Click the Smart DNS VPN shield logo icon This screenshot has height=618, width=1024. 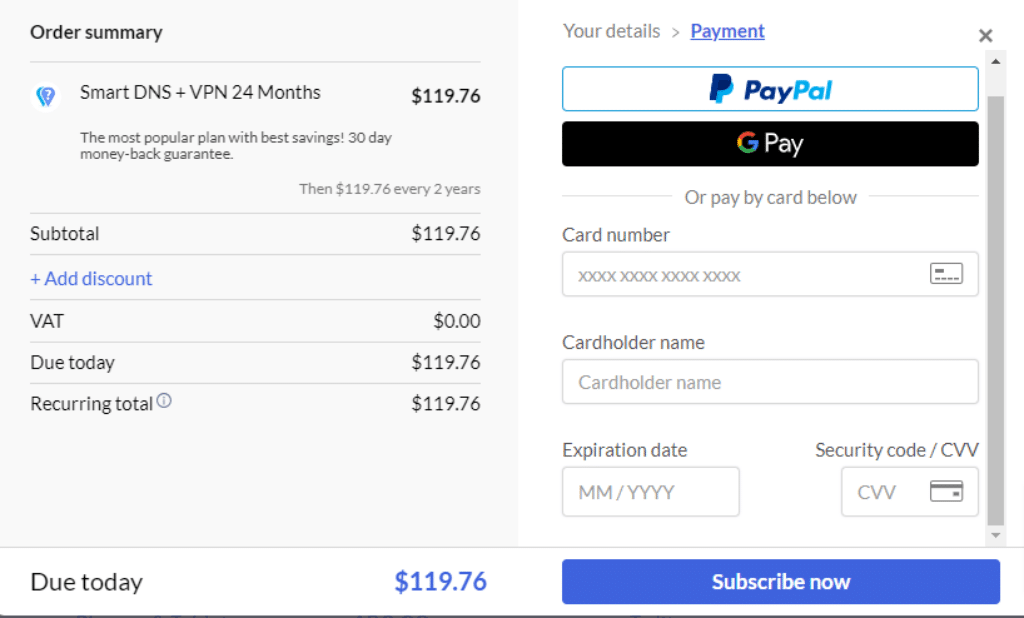pos(46,96)
